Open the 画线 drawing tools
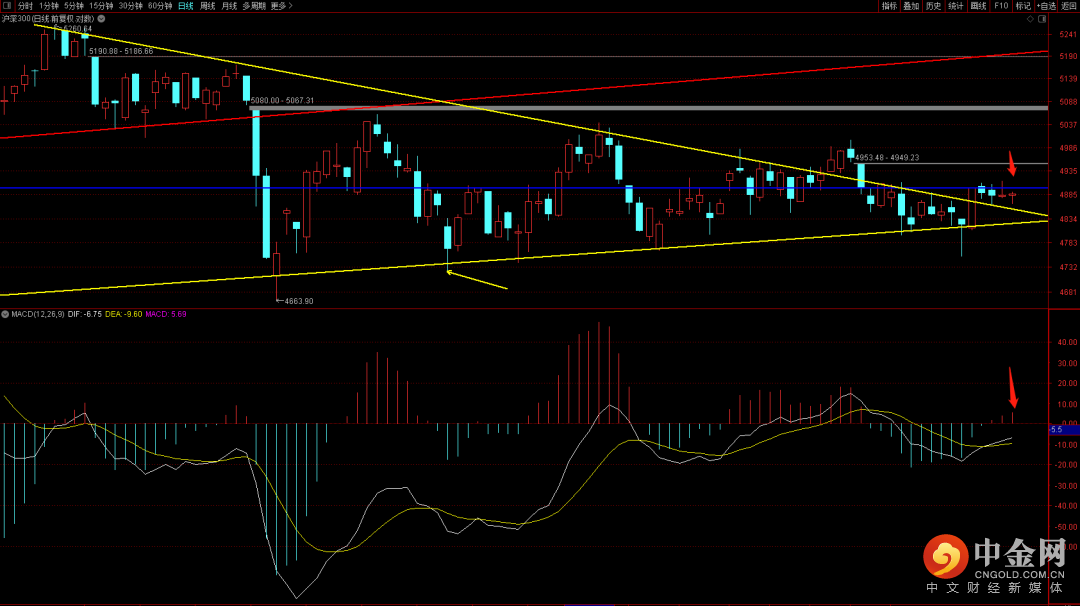This screenshot has height=606, width=1080. point(978,6)
